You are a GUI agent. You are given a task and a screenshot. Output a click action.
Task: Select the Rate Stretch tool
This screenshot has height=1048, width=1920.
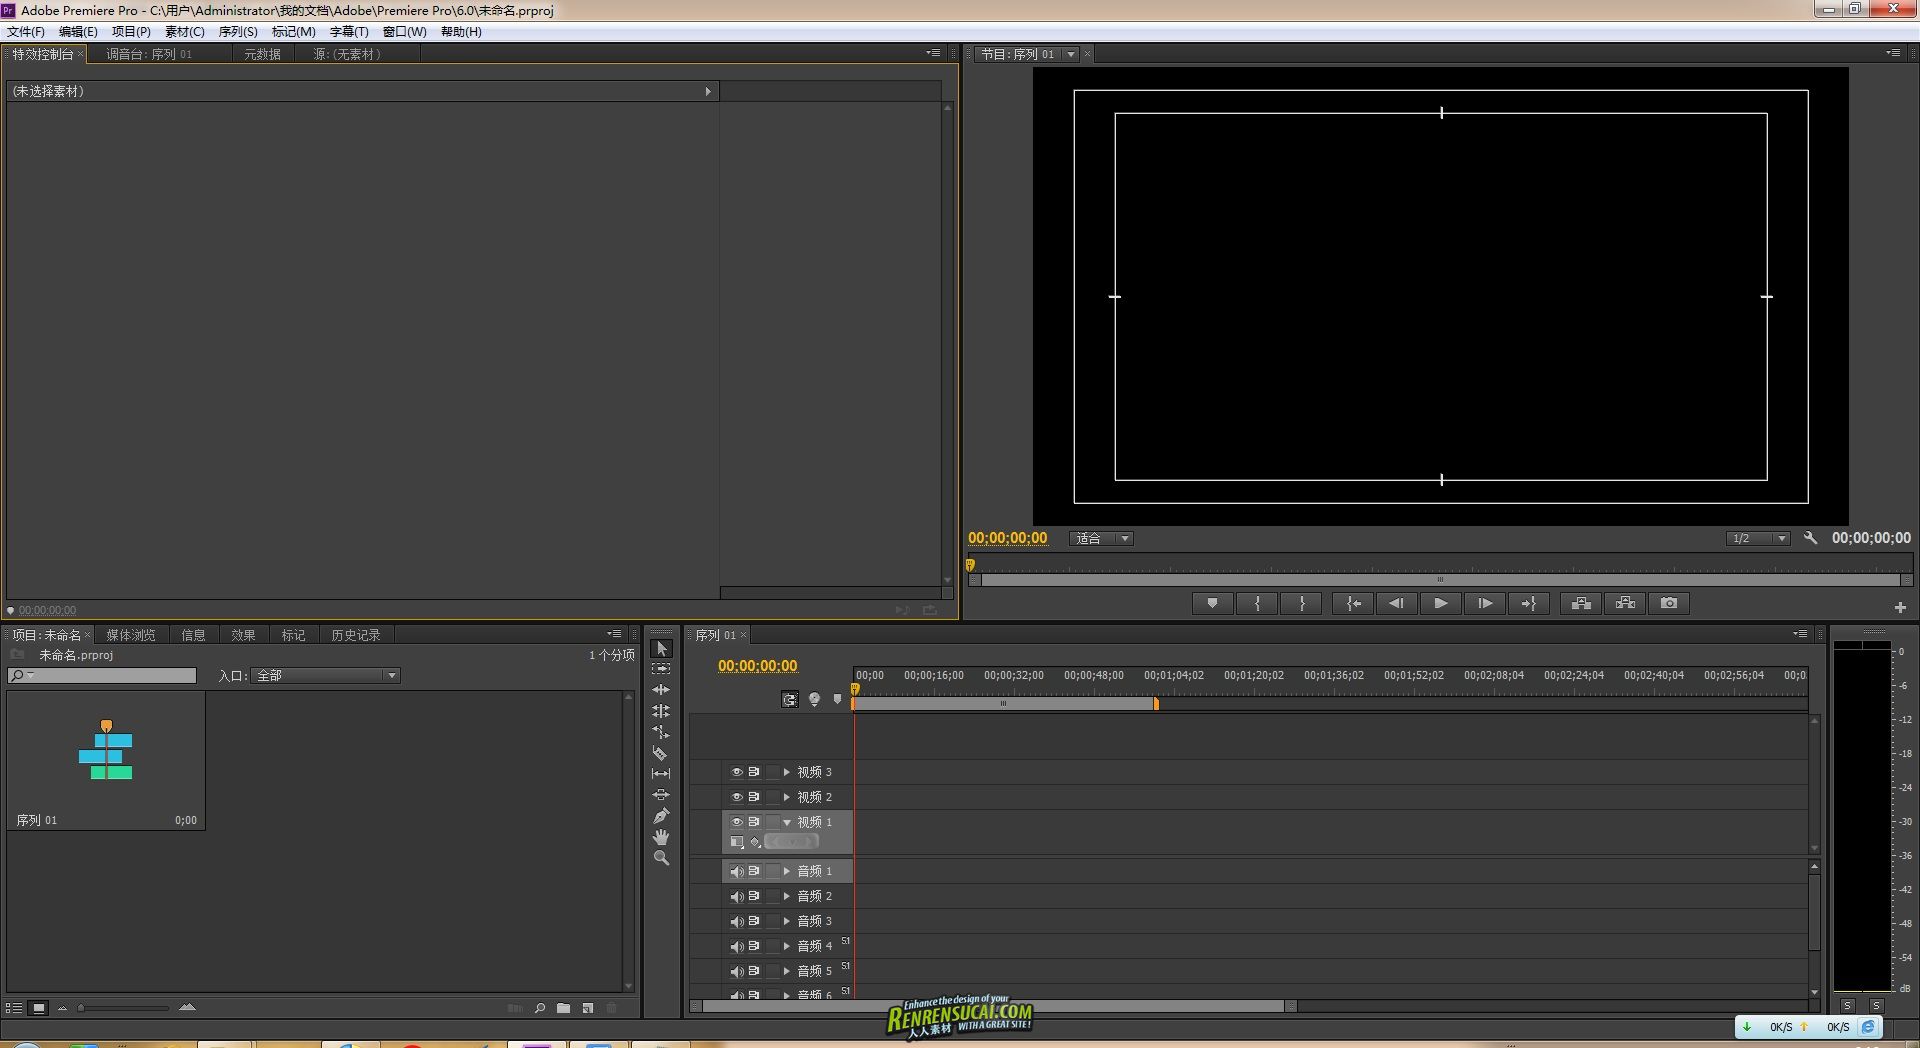(x=661, y=732)
